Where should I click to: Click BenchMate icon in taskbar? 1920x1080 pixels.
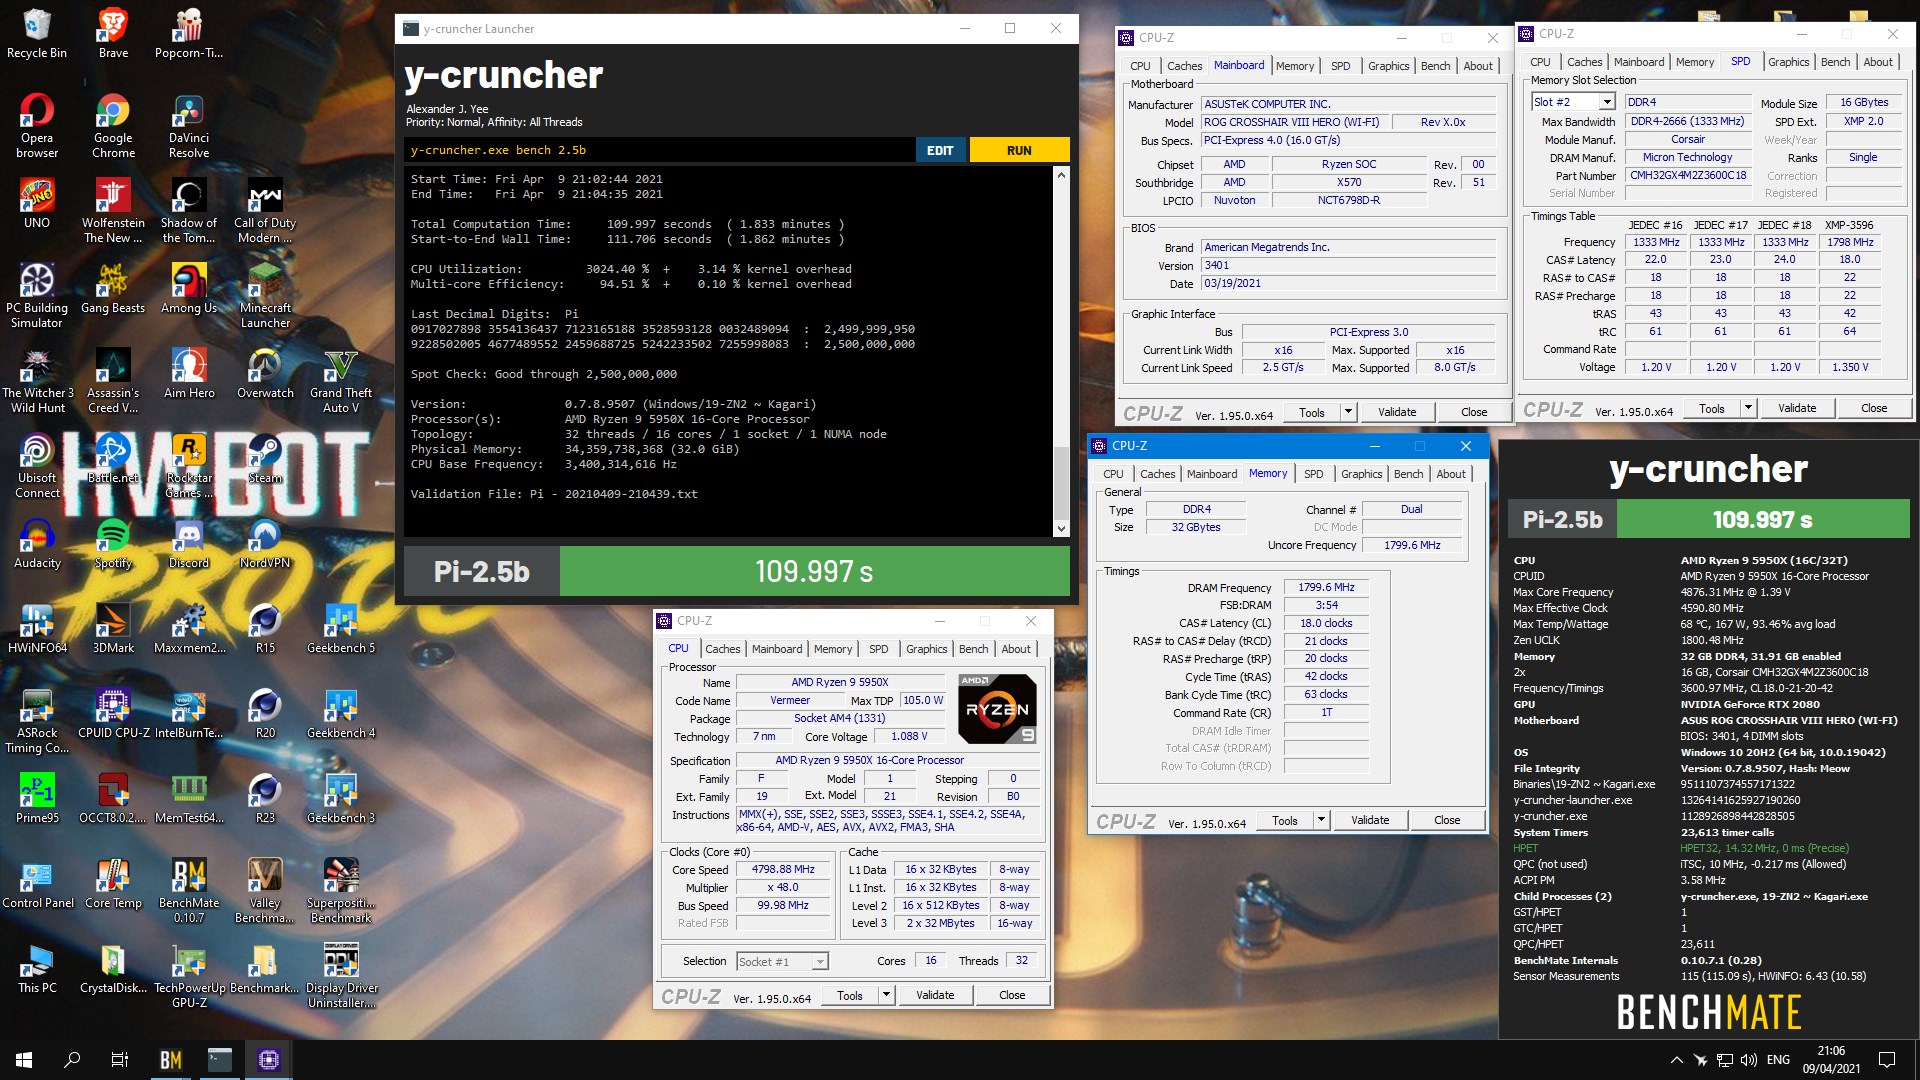pos(171,1060)
